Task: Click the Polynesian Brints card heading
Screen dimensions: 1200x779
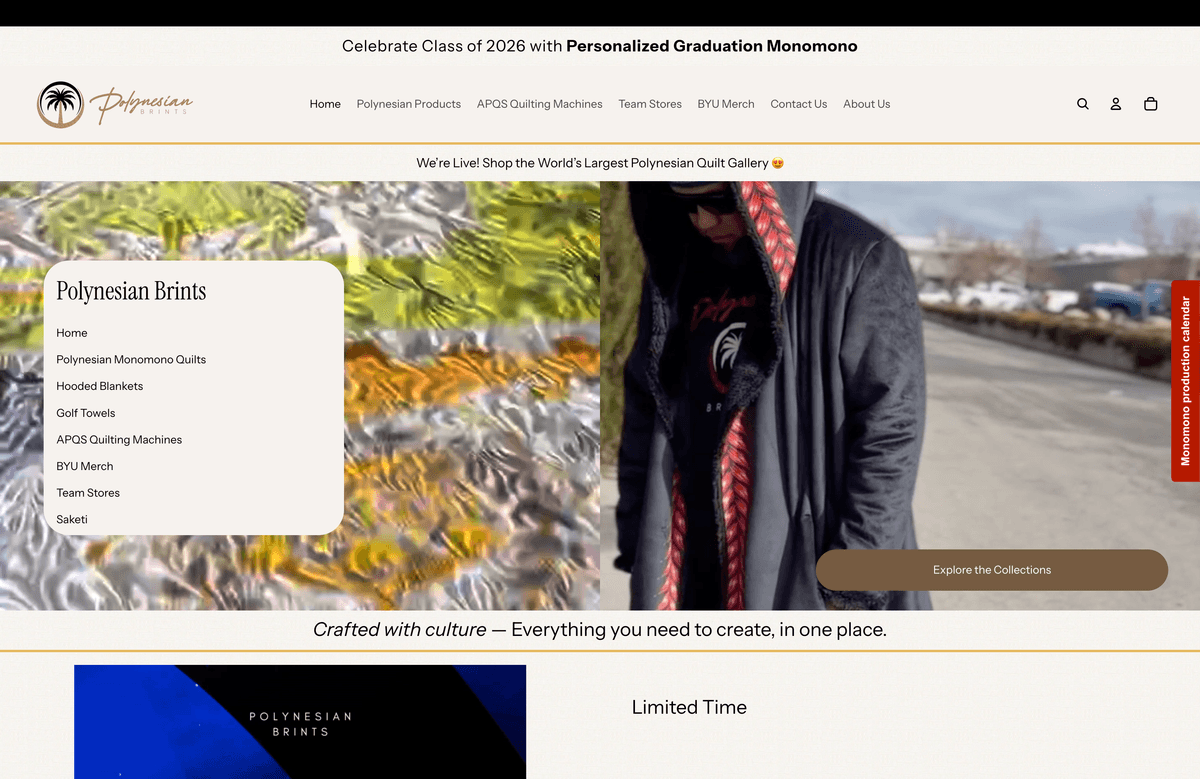Action: (131, 291)
